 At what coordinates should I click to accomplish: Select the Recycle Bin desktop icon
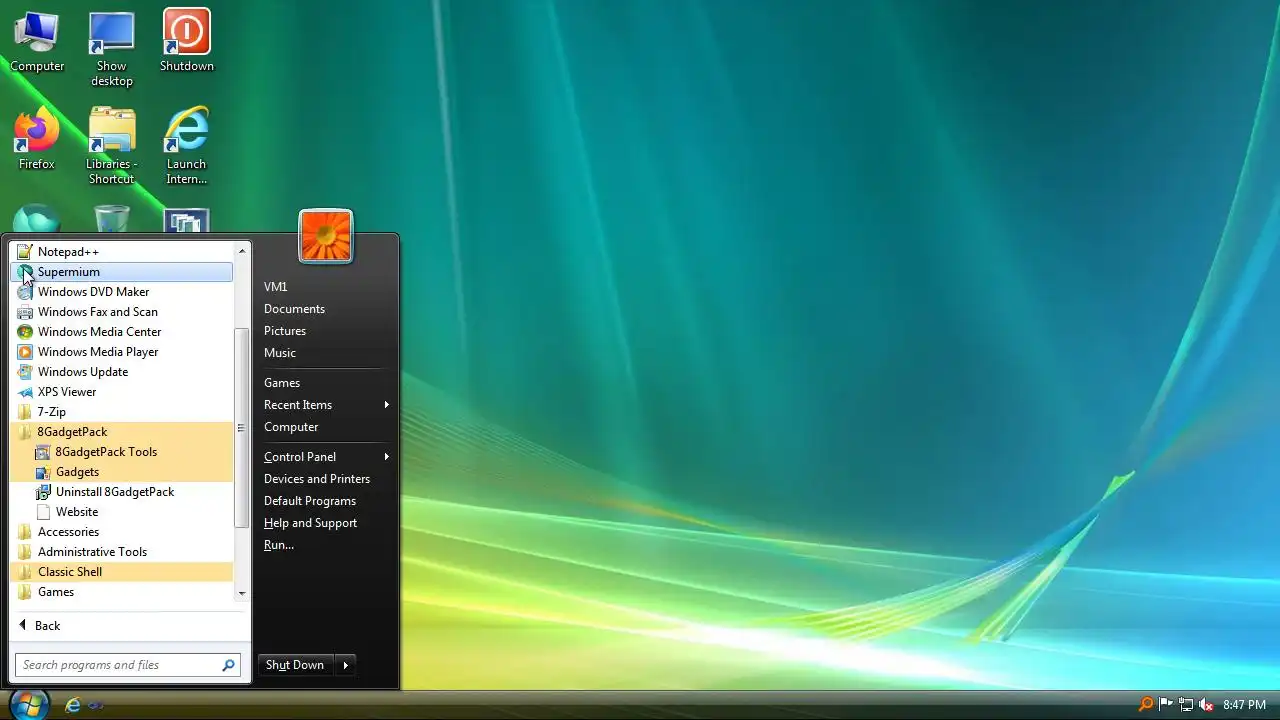pos(111,219)
